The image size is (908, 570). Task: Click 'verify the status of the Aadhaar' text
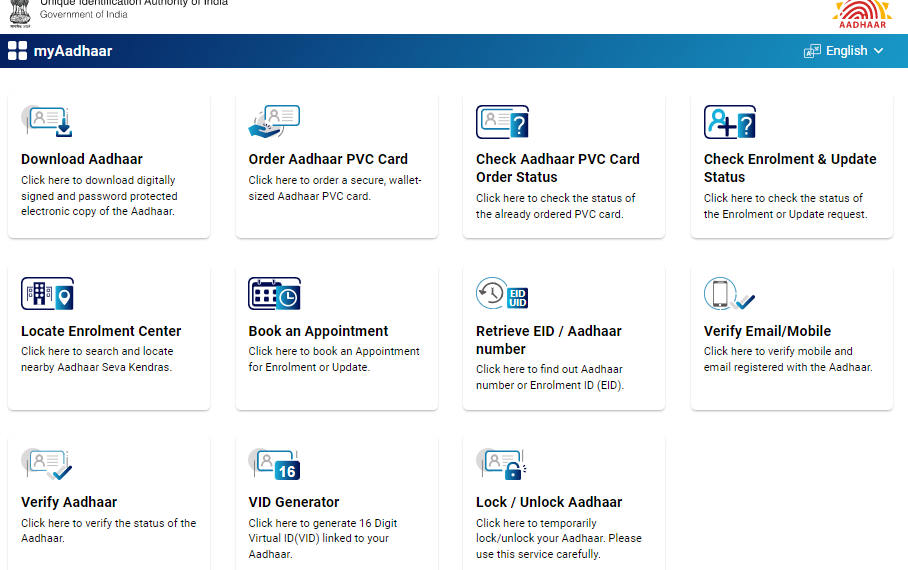(x=108, y=531)
